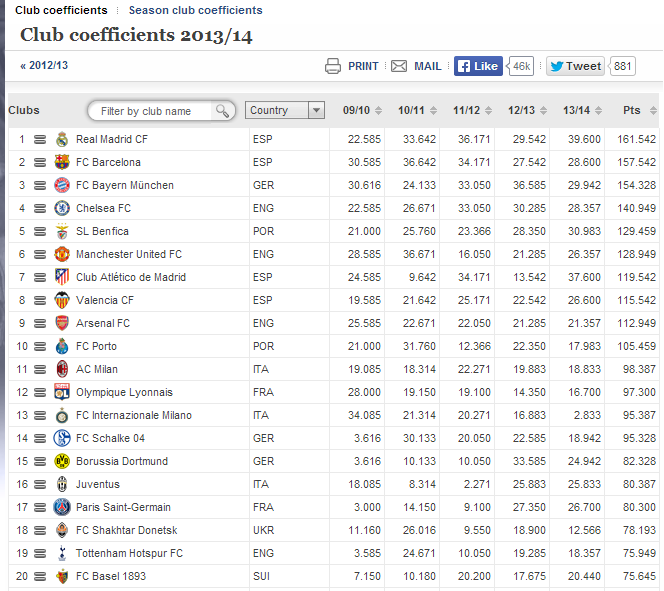Click the Manchester United FC crest icon
The width and height of the screenshot is (664, 591).
click(x=62, y=254)
